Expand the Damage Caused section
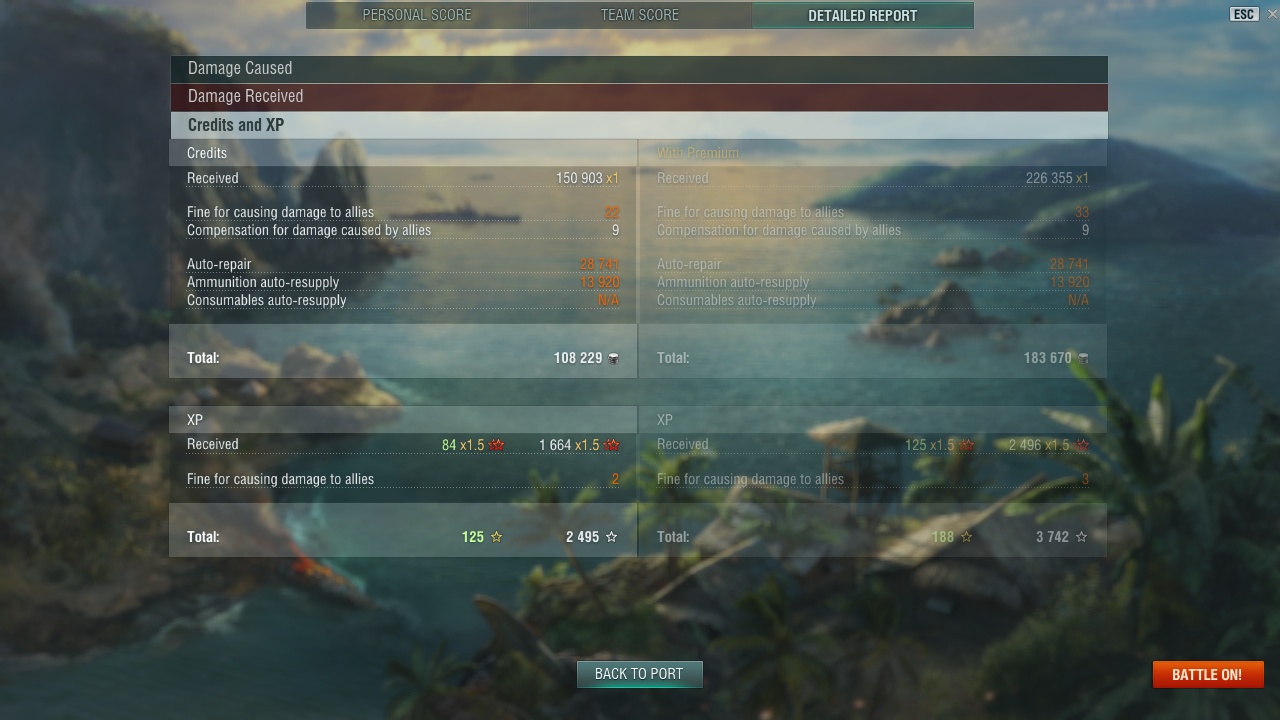Screen dimensions: 1280x720 [638, 69]
